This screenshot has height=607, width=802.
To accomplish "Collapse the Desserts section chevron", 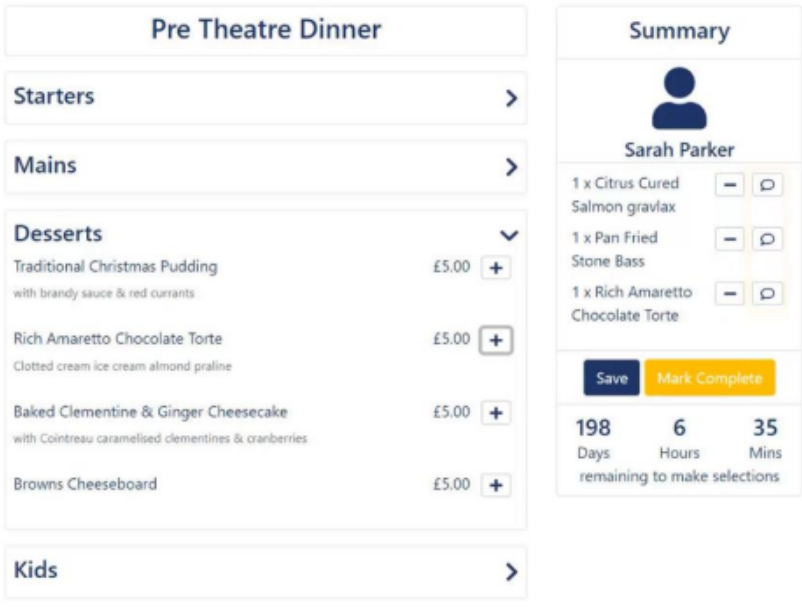I will tap(509, 236).
